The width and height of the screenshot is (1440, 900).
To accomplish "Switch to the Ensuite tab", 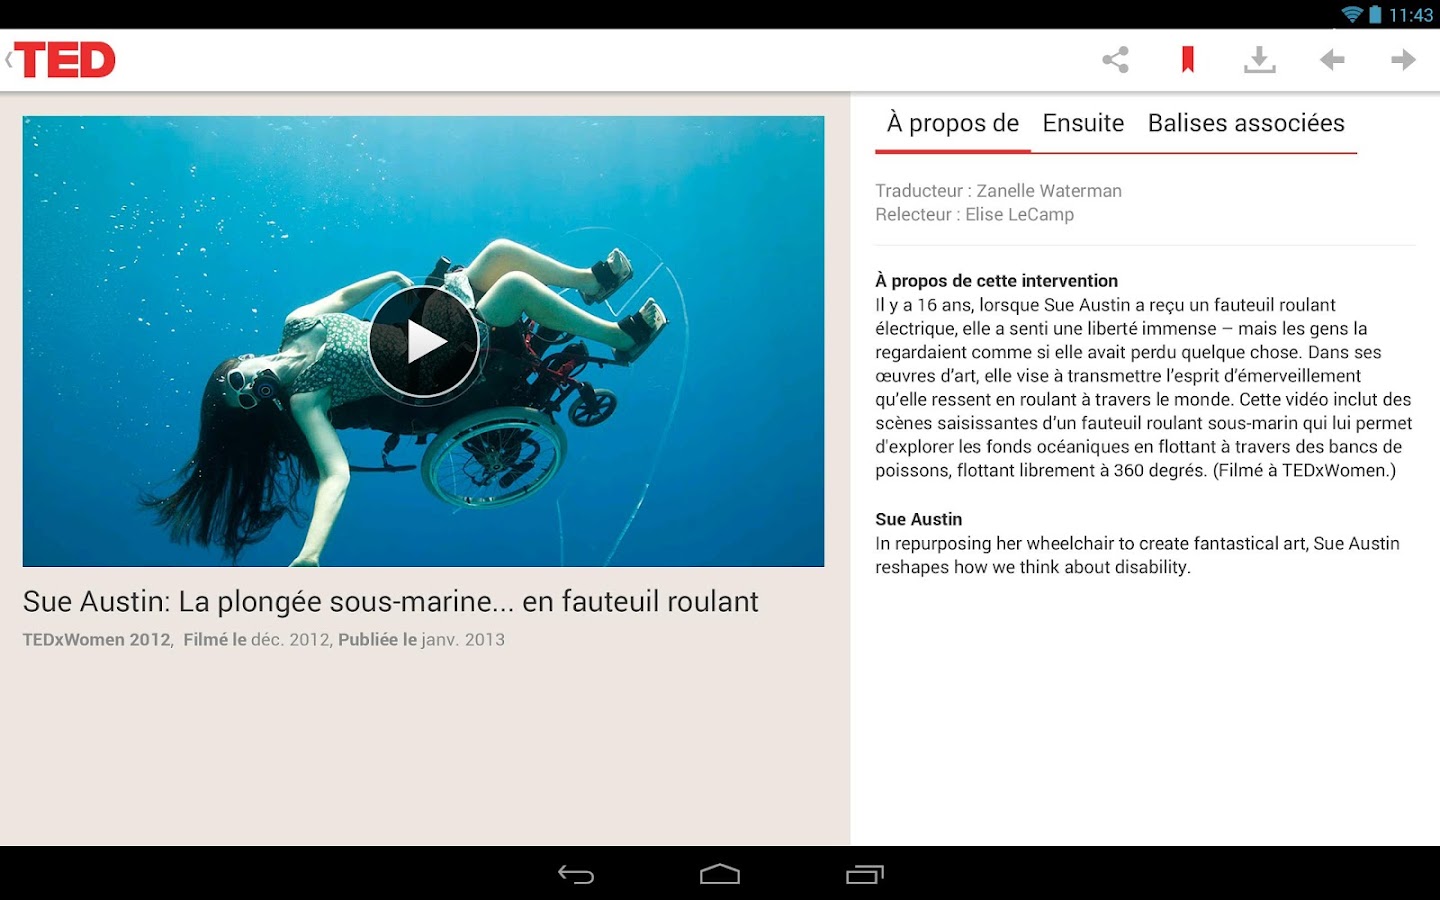I will pyautogui.click(x=1083, y=123).
